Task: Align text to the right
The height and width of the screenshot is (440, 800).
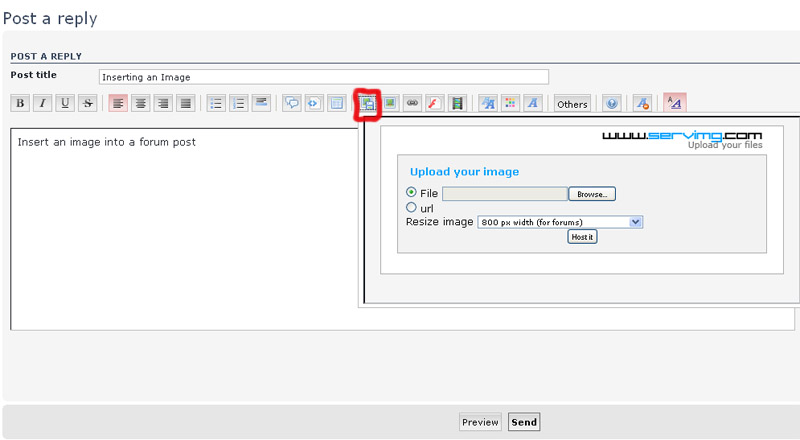Action: 163,104
